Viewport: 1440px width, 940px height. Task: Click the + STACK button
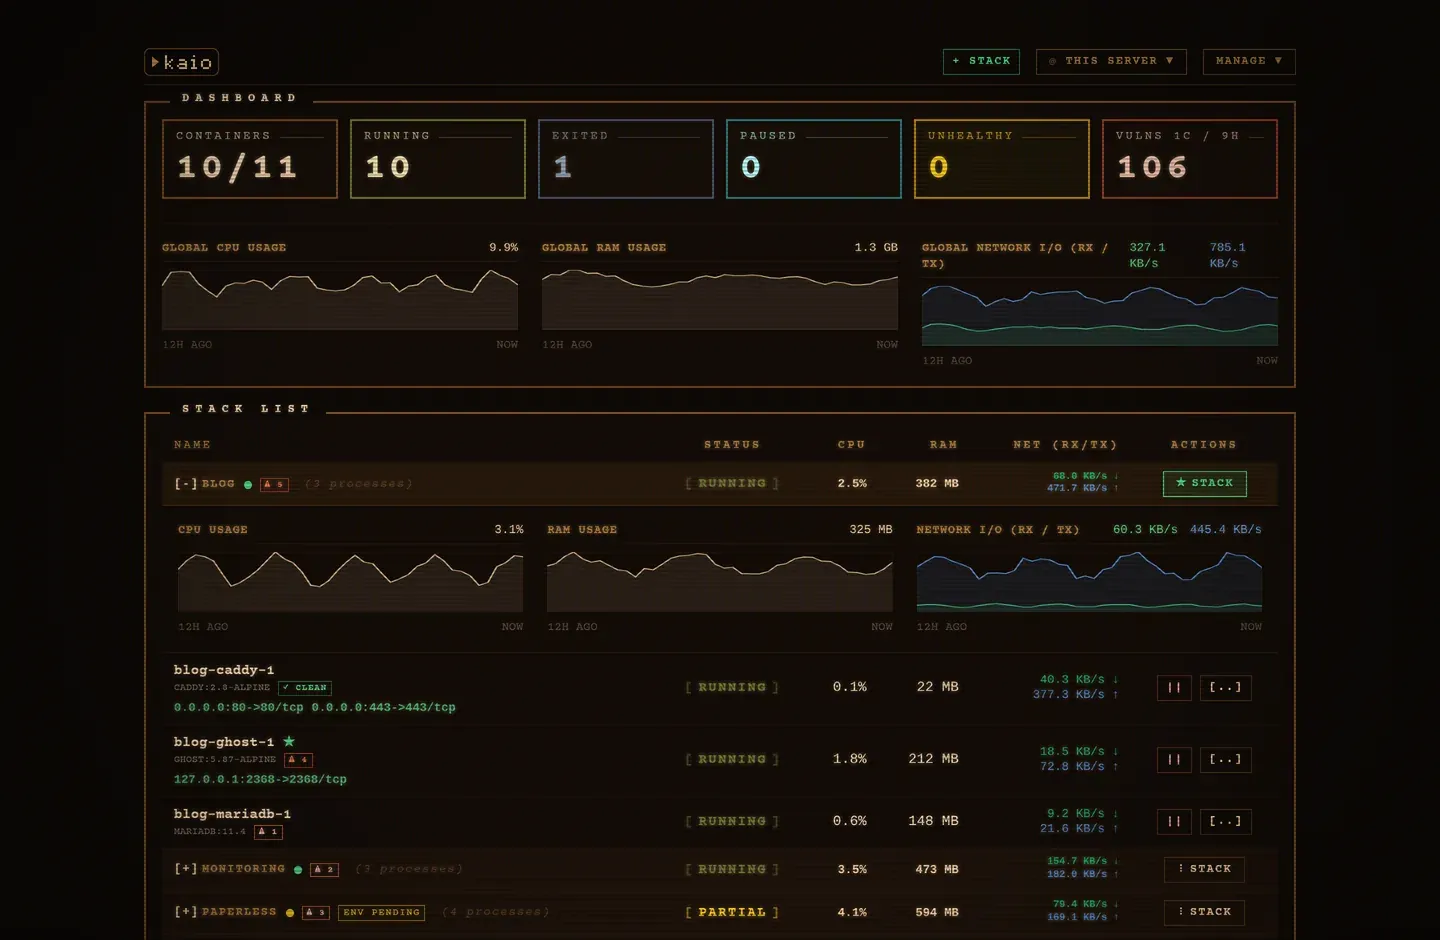coord(981,61)
